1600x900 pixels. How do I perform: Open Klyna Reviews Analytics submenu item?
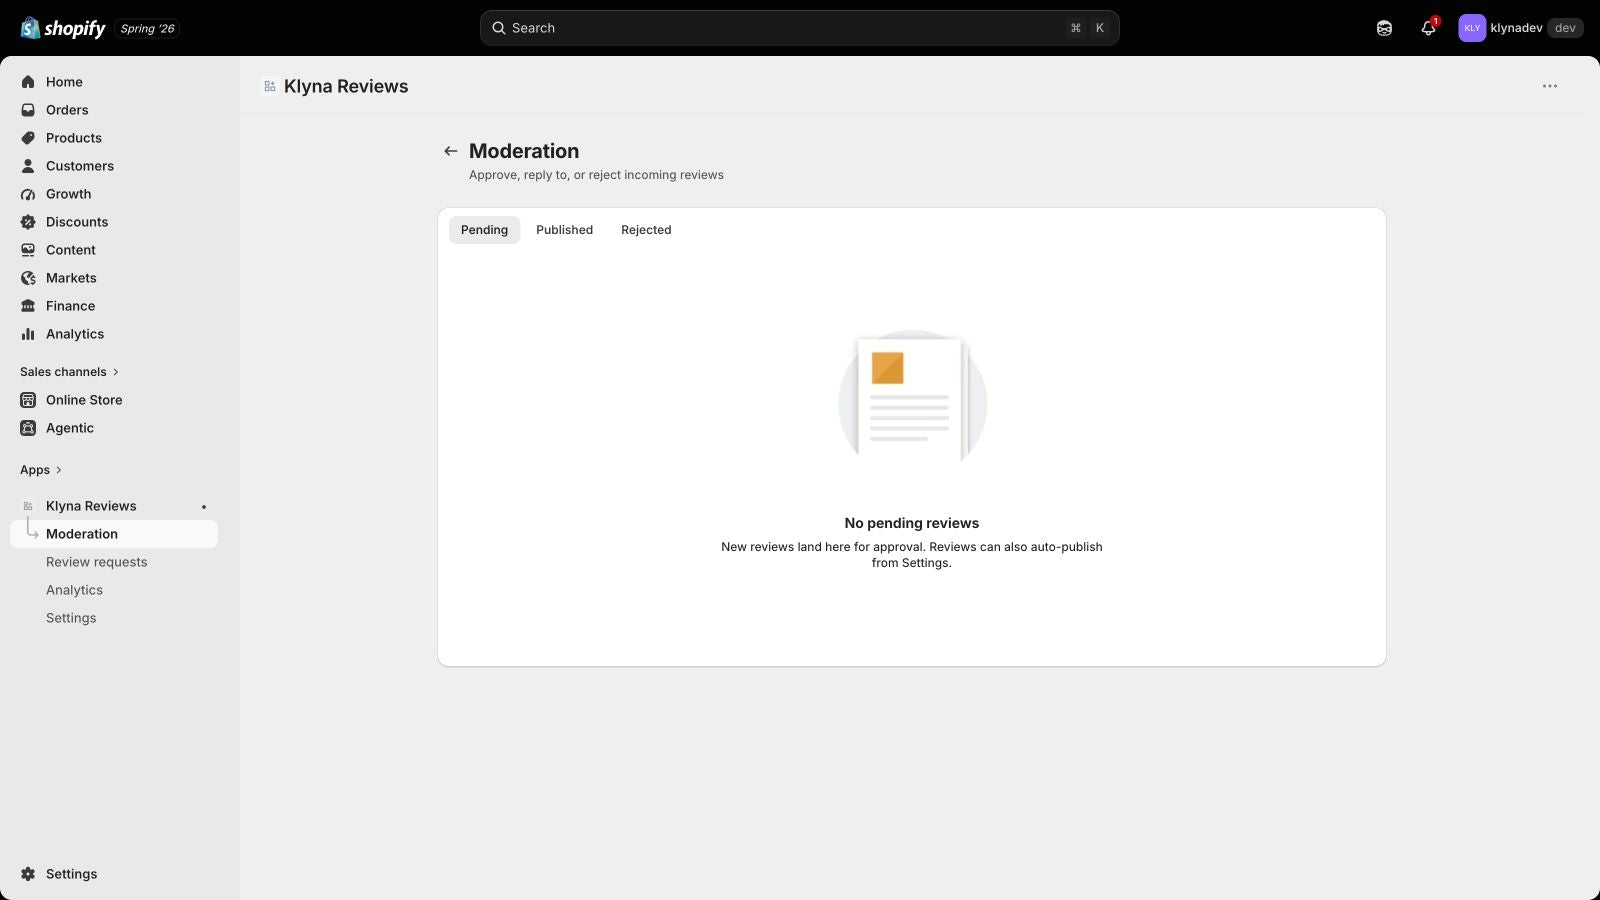74,590
